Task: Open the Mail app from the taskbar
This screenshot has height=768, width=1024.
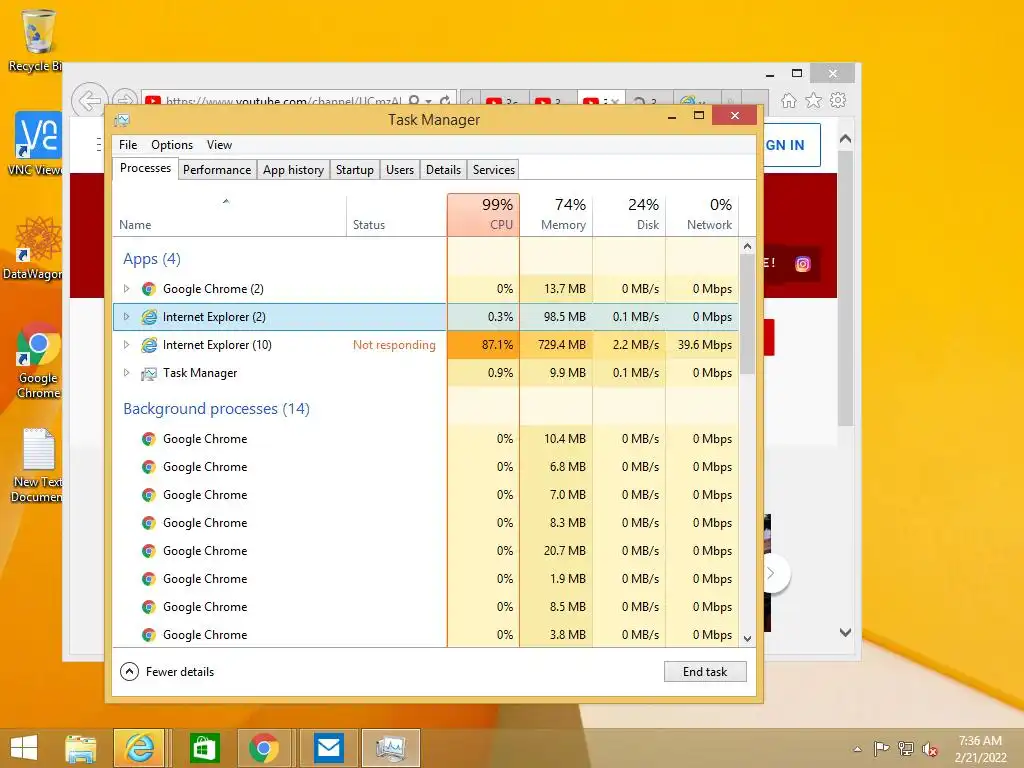Action: tap(328, 748)
